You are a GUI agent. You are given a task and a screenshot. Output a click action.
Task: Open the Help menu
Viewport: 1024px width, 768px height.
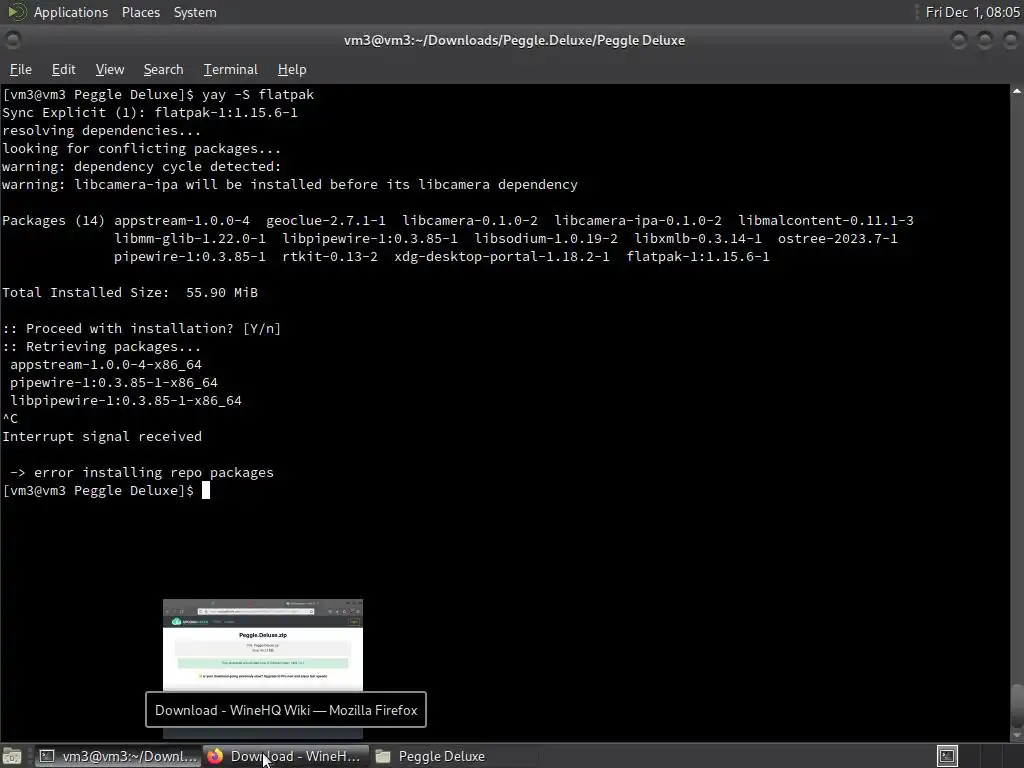pyautogui.click(x=292, y=69)
